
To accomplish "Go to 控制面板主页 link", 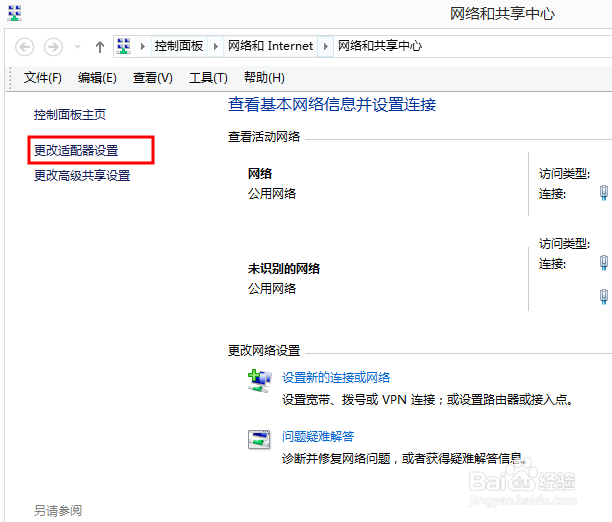I will tap(70, 114).
